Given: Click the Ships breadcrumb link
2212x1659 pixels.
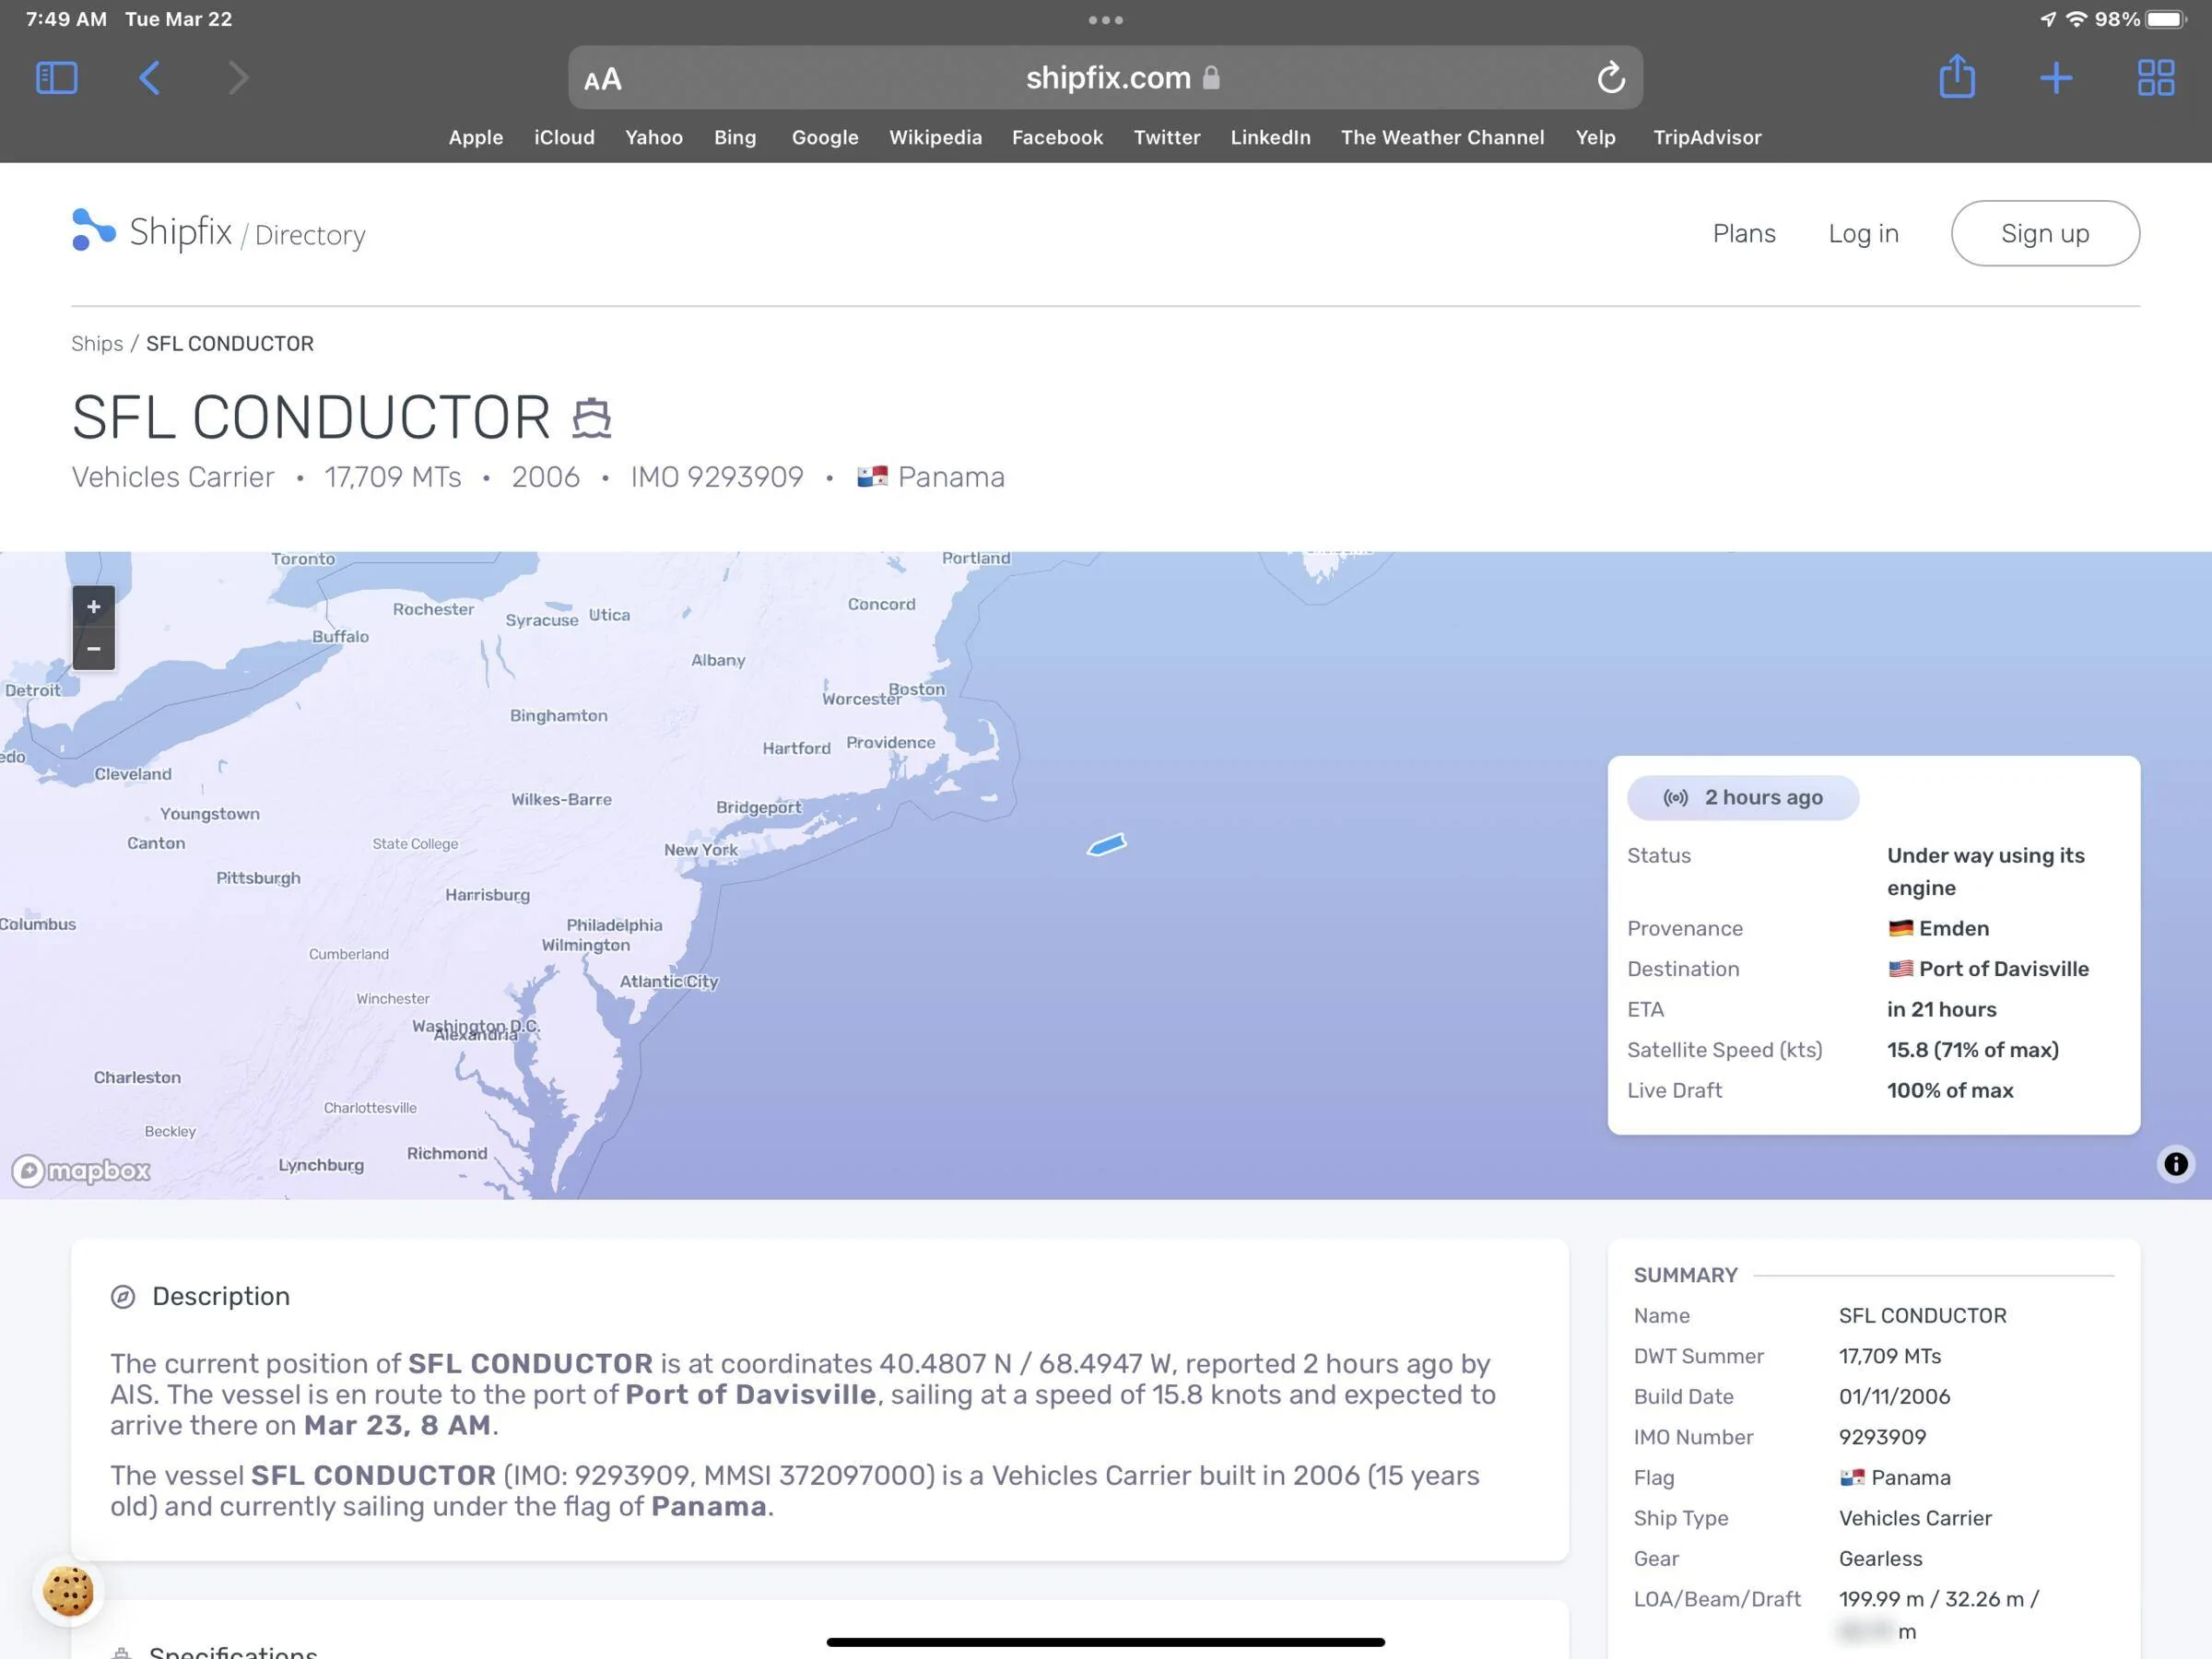Looking at the screenshot, I should pos(97,344).
